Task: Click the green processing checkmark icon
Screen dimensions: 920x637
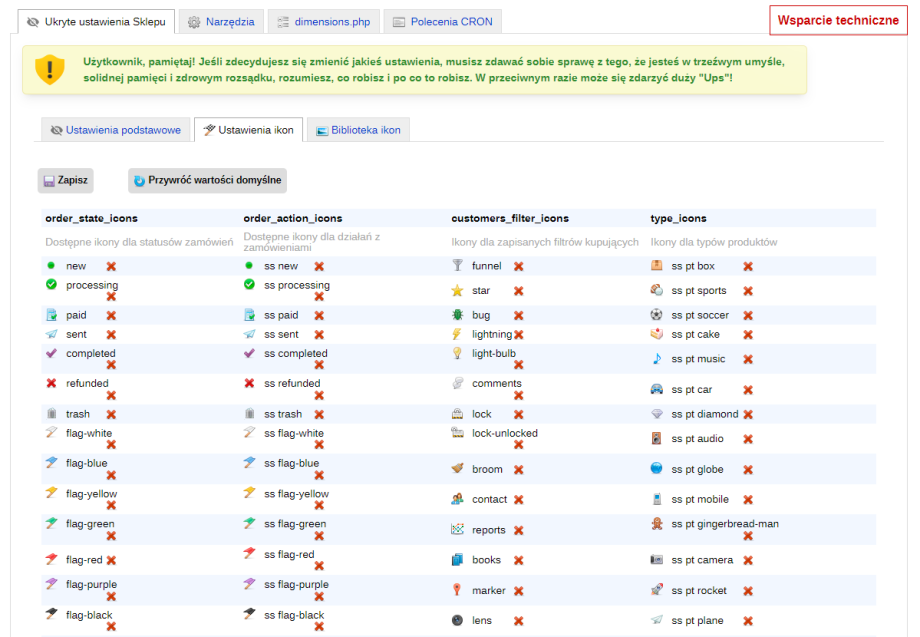Action: tap(51, 285)
